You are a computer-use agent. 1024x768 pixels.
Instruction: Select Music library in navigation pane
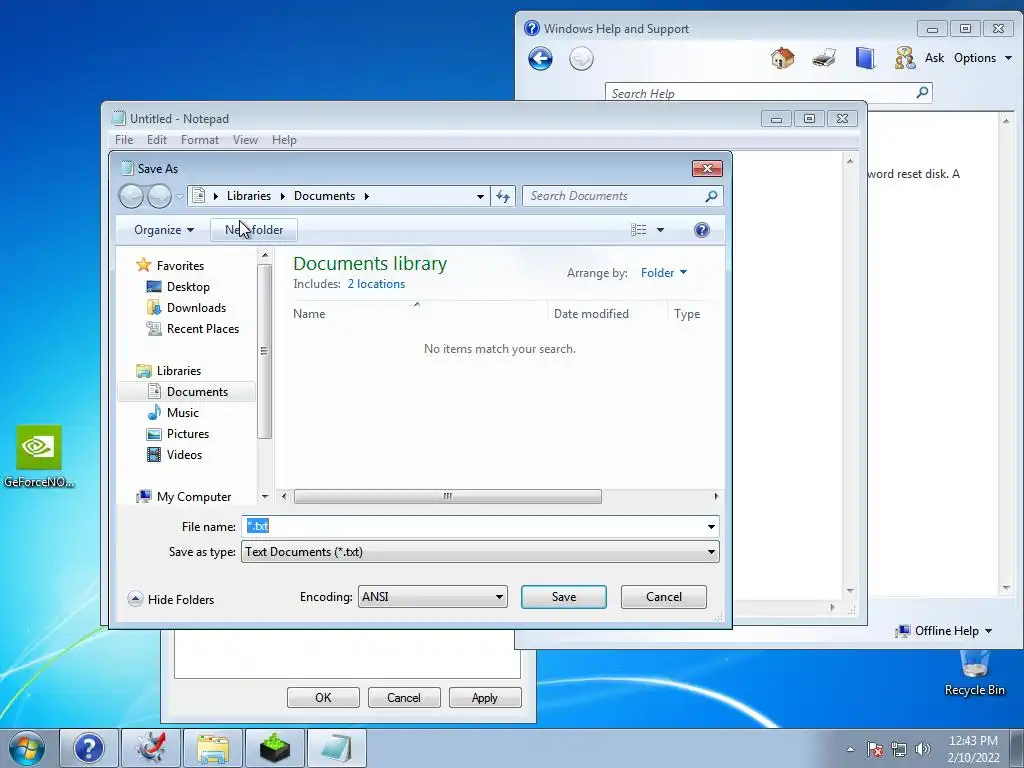[x=182, y=413]
